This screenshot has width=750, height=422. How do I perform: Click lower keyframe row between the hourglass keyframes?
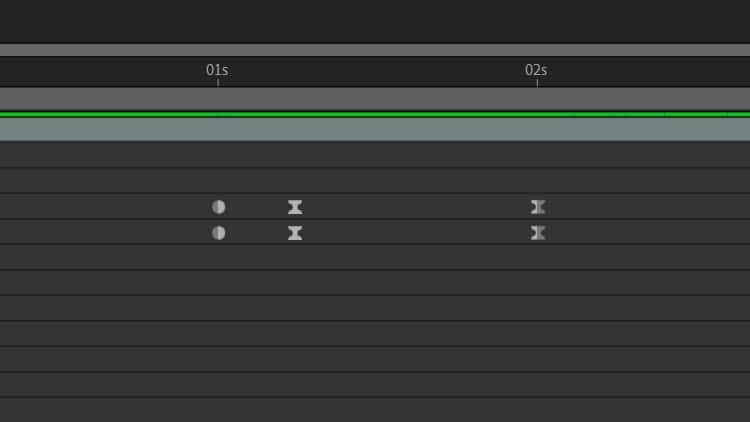[416, 233]
